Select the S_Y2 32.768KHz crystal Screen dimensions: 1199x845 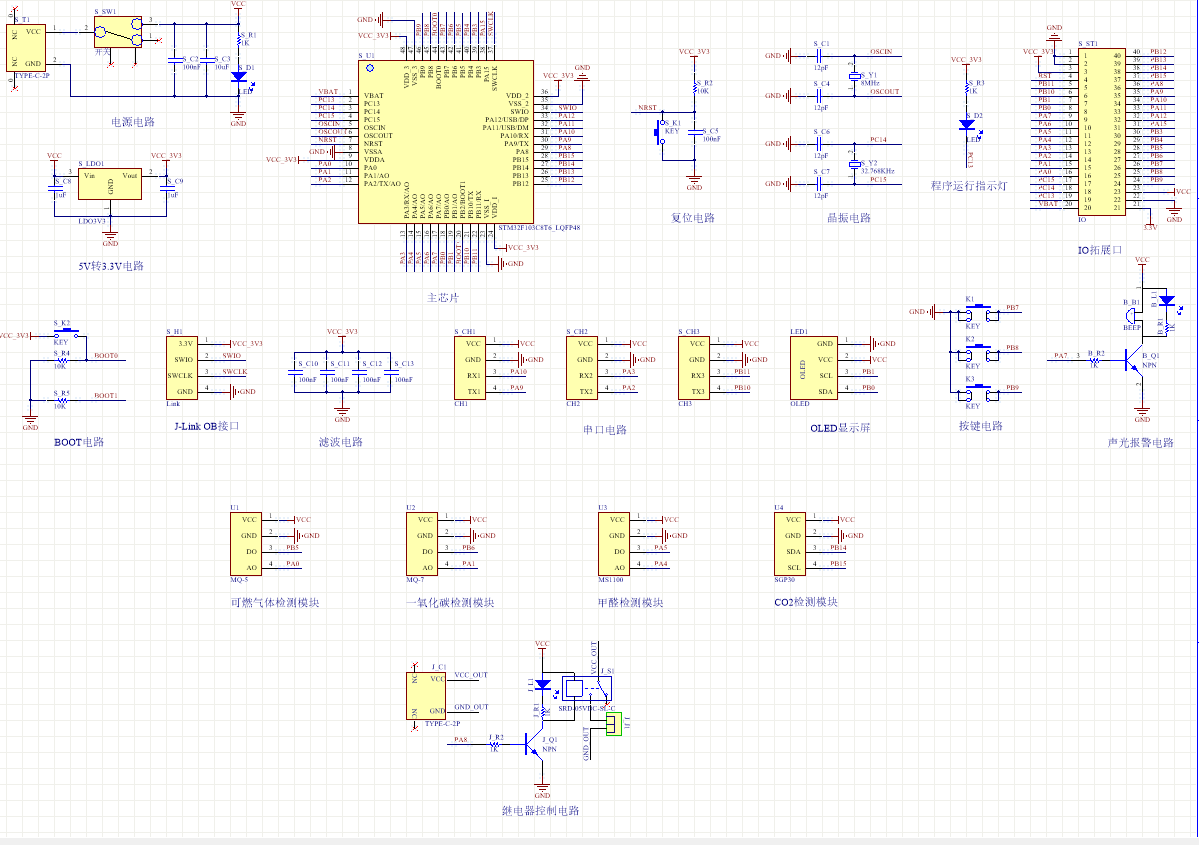[x=855, y=164]
